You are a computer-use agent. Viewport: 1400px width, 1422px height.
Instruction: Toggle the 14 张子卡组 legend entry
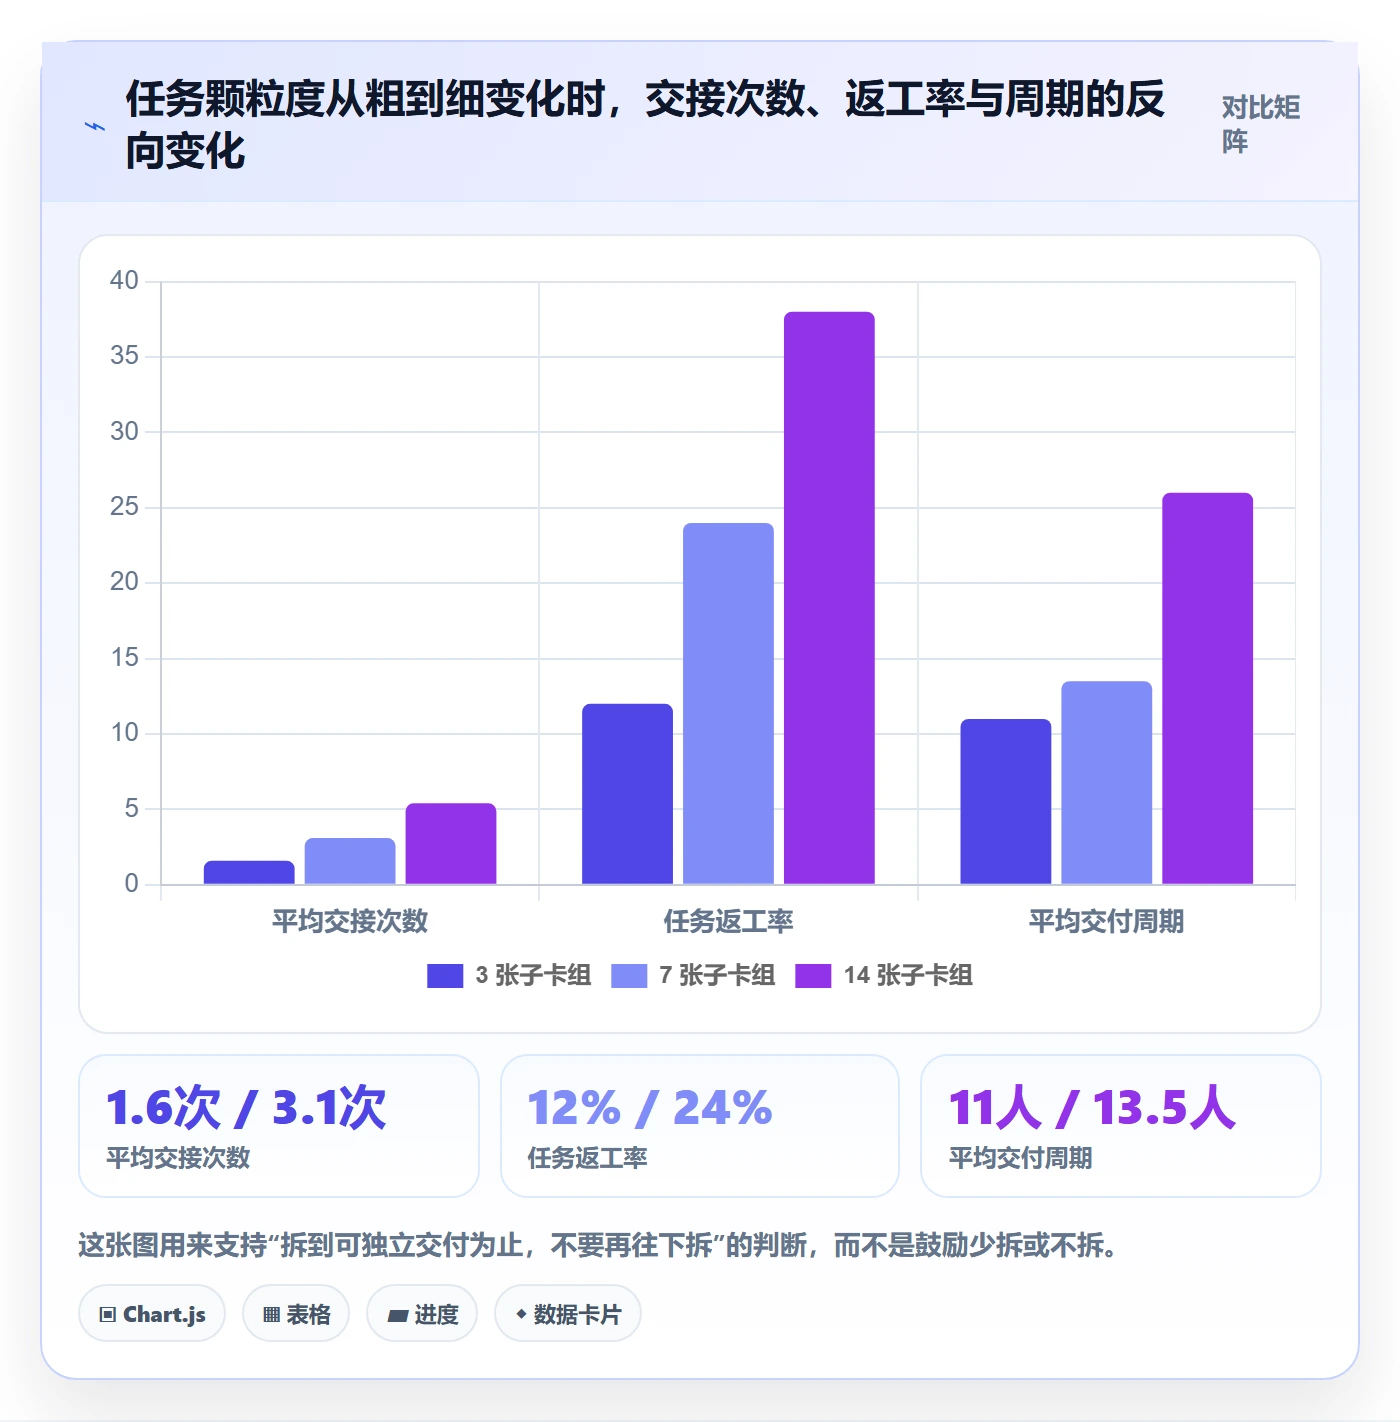(884, 975)
